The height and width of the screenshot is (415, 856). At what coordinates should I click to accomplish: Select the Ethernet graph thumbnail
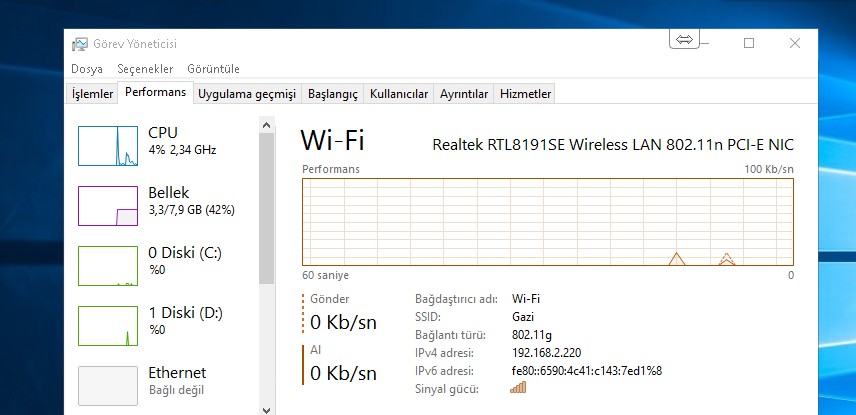coord(108,386)
